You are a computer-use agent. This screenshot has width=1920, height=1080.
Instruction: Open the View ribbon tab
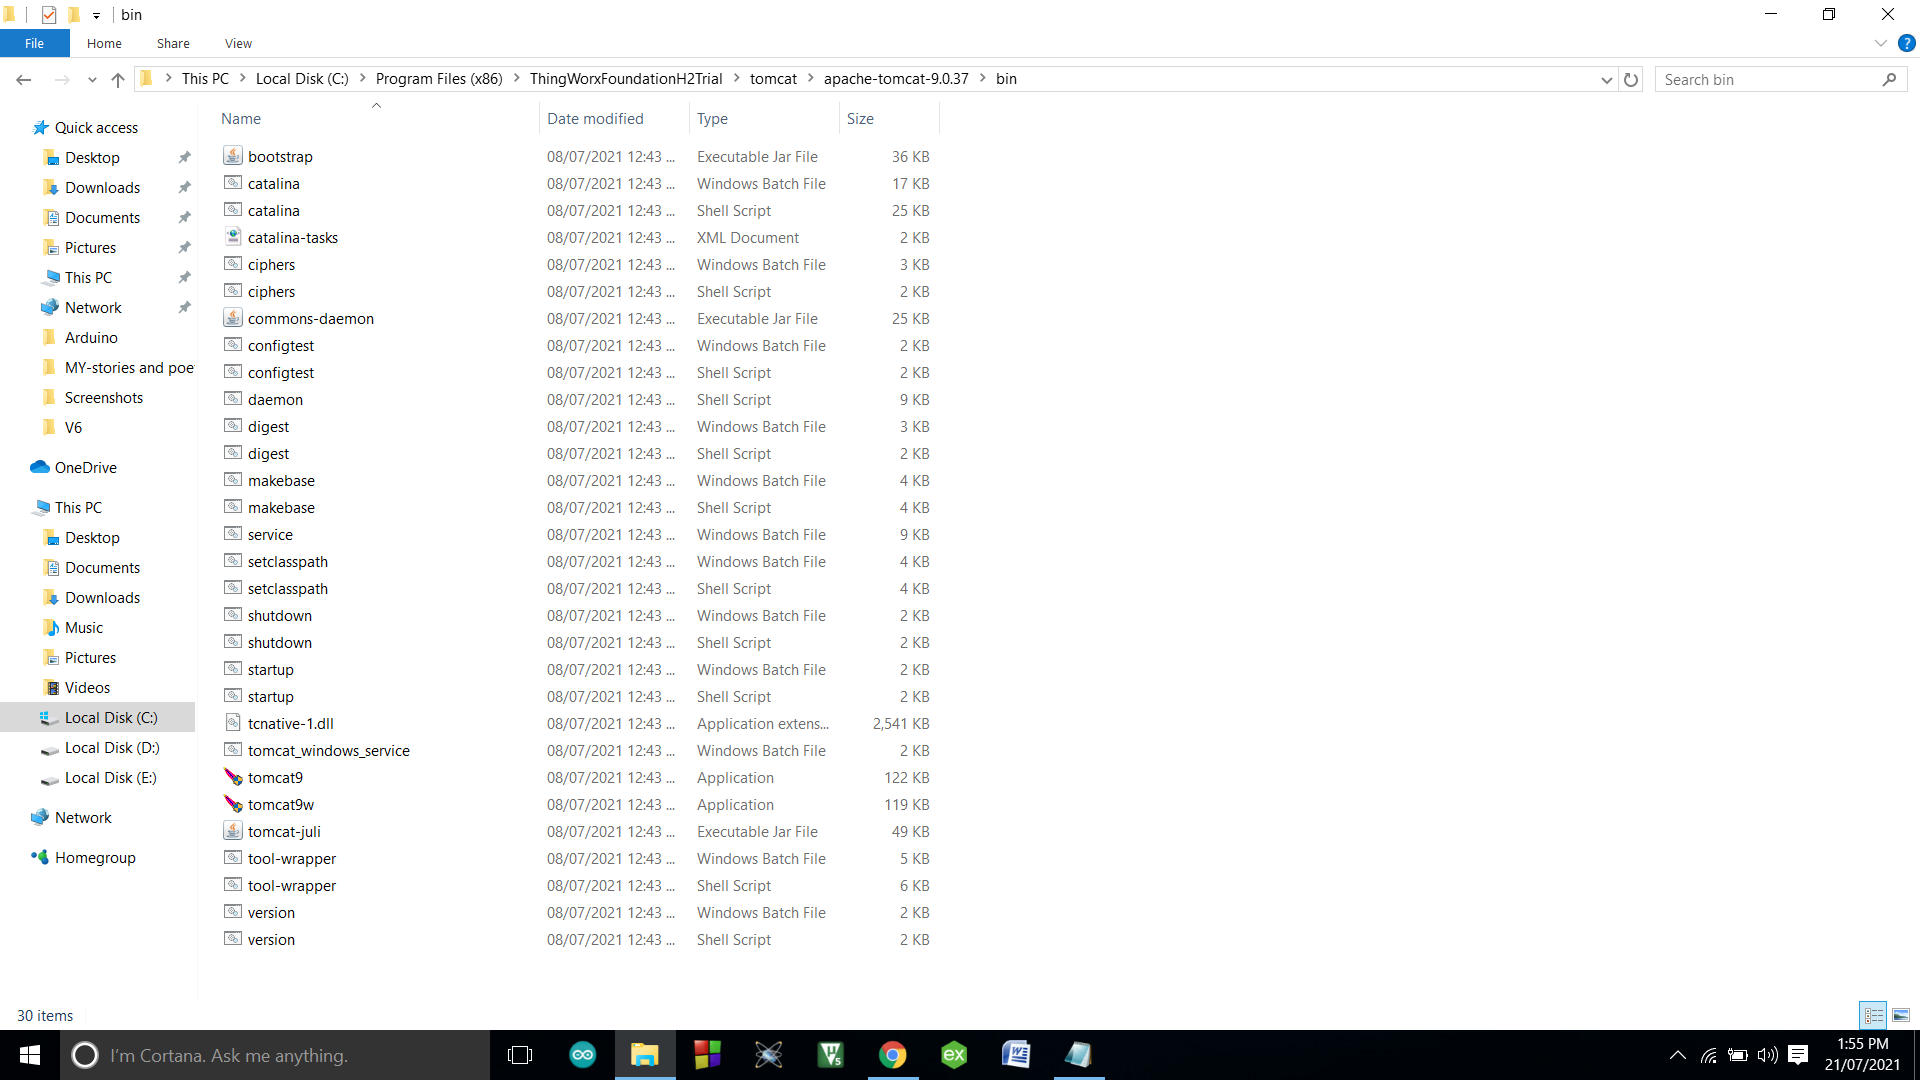click(238, 43)
